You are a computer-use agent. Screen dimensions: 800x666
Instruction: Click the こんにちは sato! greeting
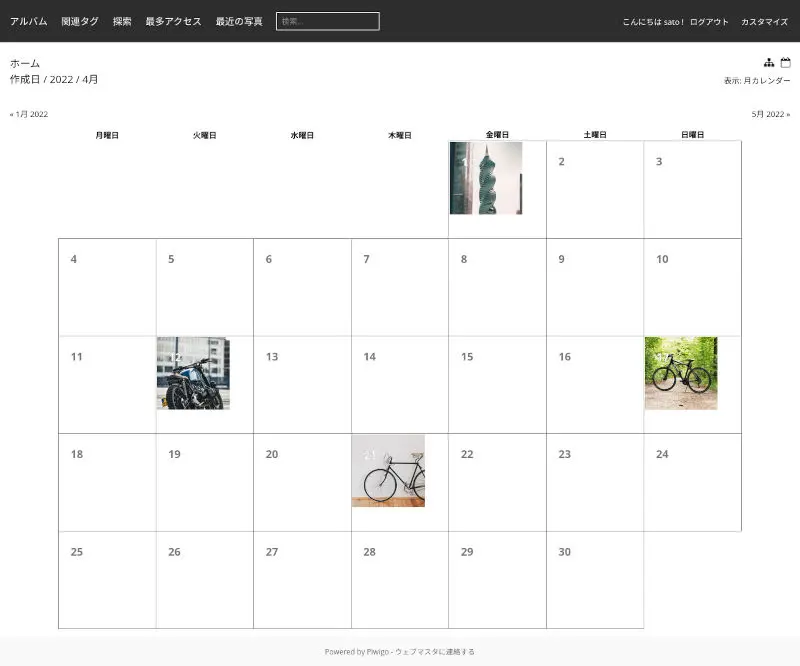[653, 22]
